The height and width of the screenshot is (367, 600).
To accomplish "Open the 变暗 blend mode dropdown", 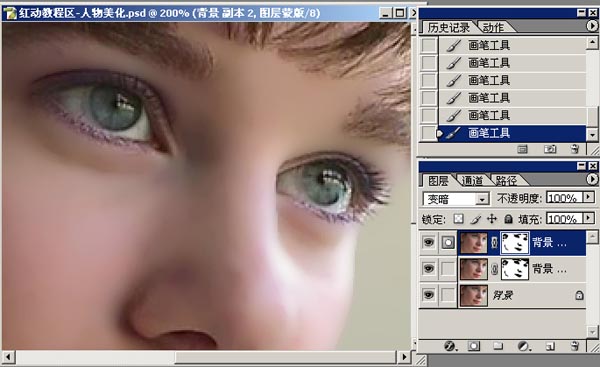I will tap(482, 199).
